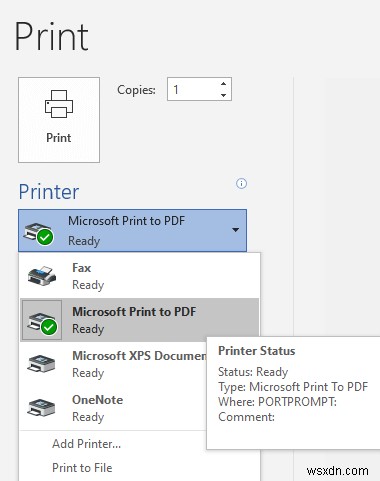380x481 pixels.
Task: Click 'Status: Ready' in the tooltip
Action: tap(253, 372)
